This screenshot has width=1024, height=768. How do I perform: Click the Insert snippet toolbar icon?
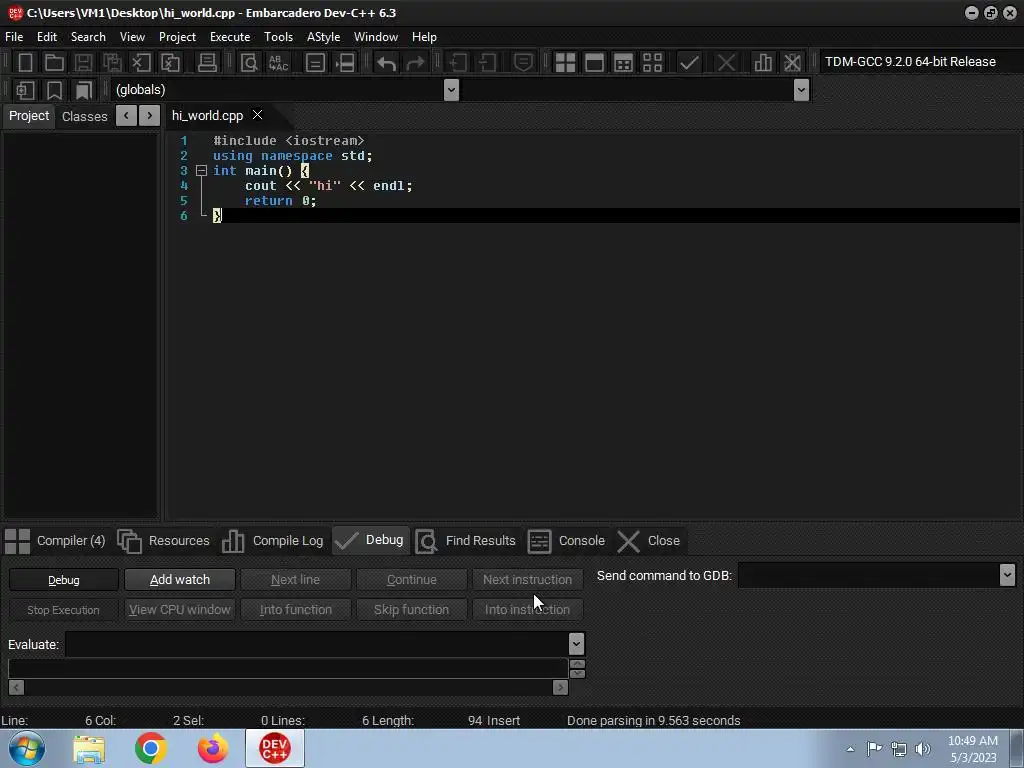(x=25, y=90)
